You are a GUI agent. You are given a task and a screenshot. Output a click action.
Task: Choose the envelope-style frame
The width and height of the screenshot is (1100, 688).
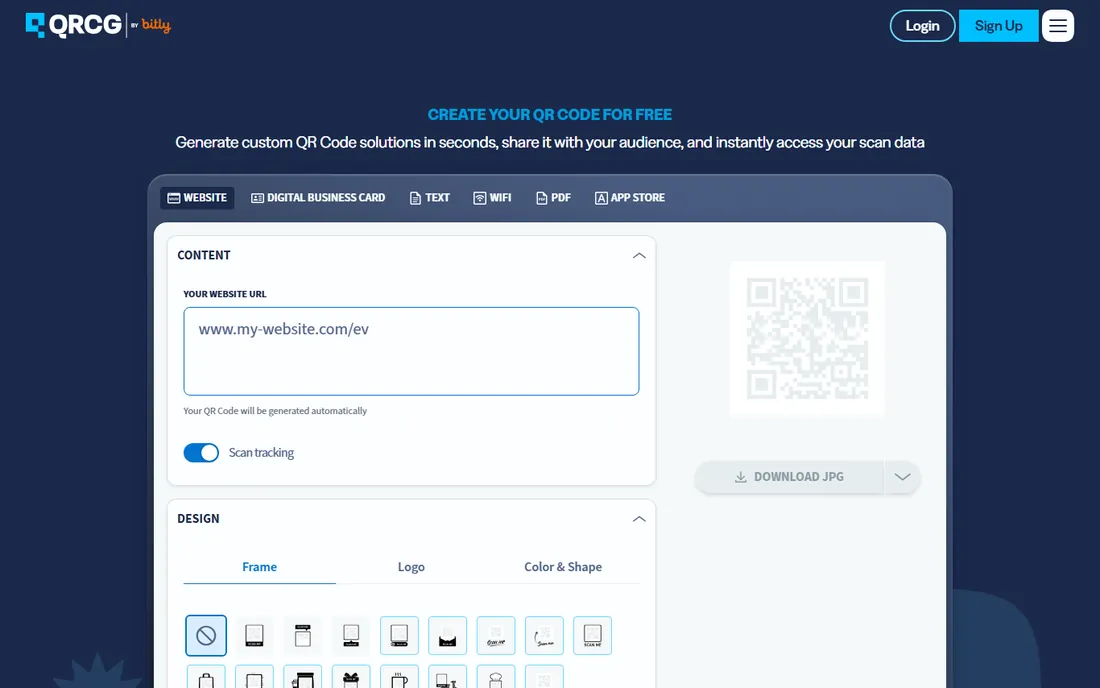(x=448, y=635)
